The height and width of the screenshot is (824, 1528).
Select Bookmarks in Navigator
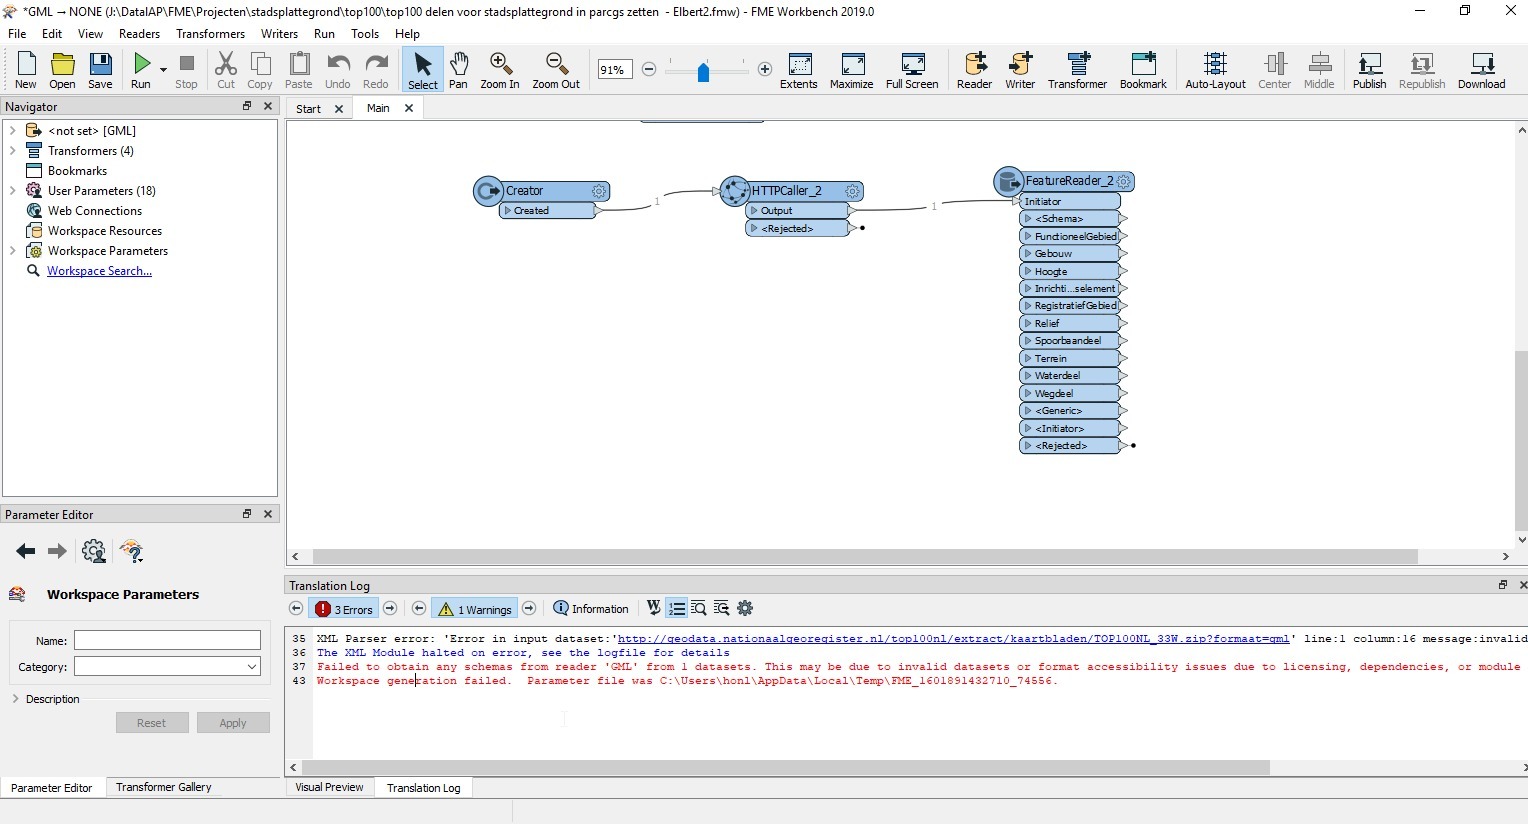(x=77, y=171)
